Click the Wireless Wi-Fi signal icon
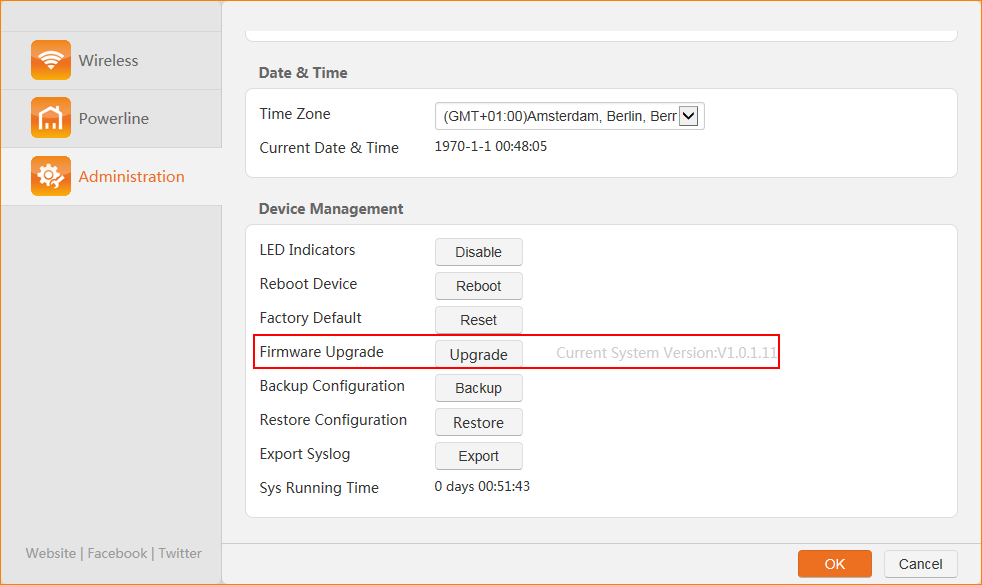This screenshot has height=585, width=982. click(x=51, y=60)
